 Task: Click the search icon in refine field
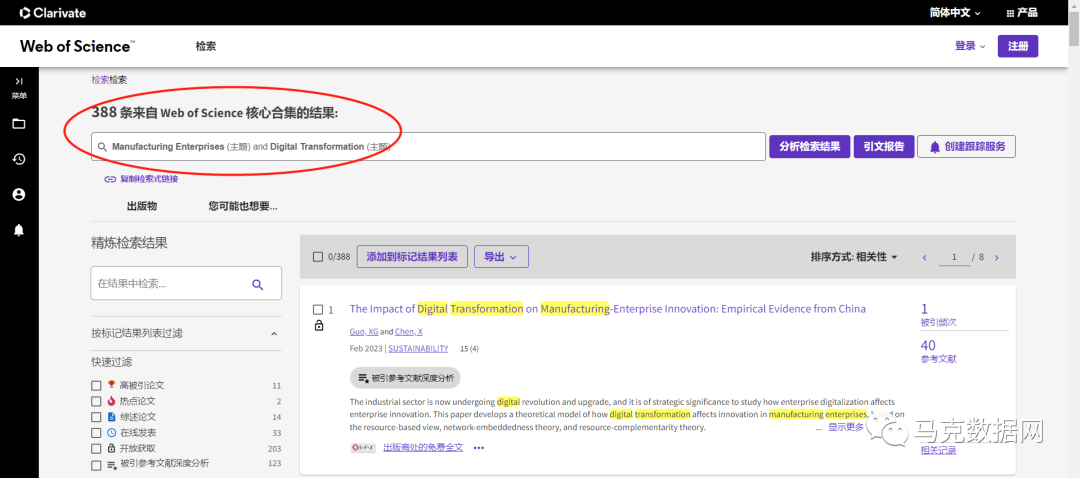258,284
